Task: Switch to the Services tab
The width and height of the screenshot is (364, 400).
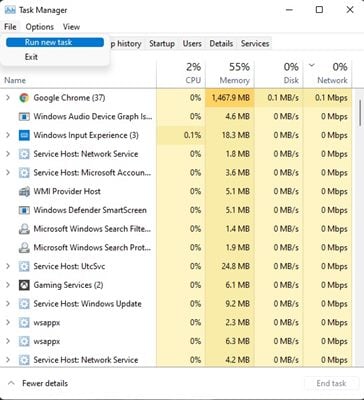Action: [x=255, y=44]
